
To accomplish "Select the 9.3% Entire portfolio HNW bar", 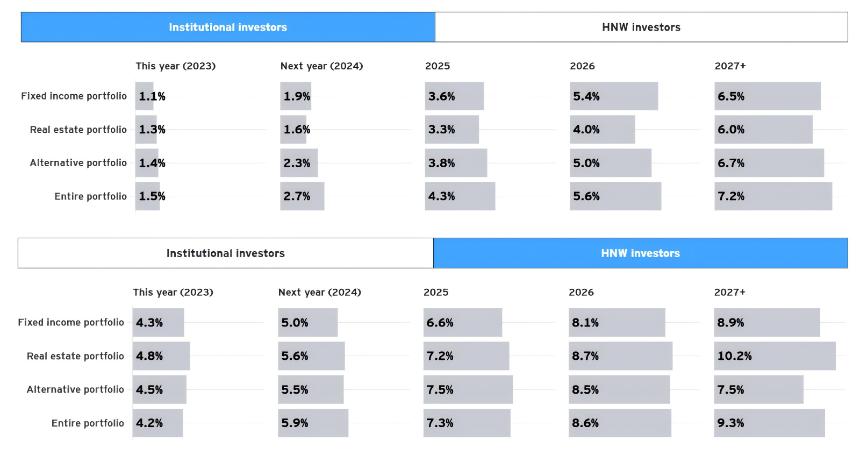I will (769, 422).
